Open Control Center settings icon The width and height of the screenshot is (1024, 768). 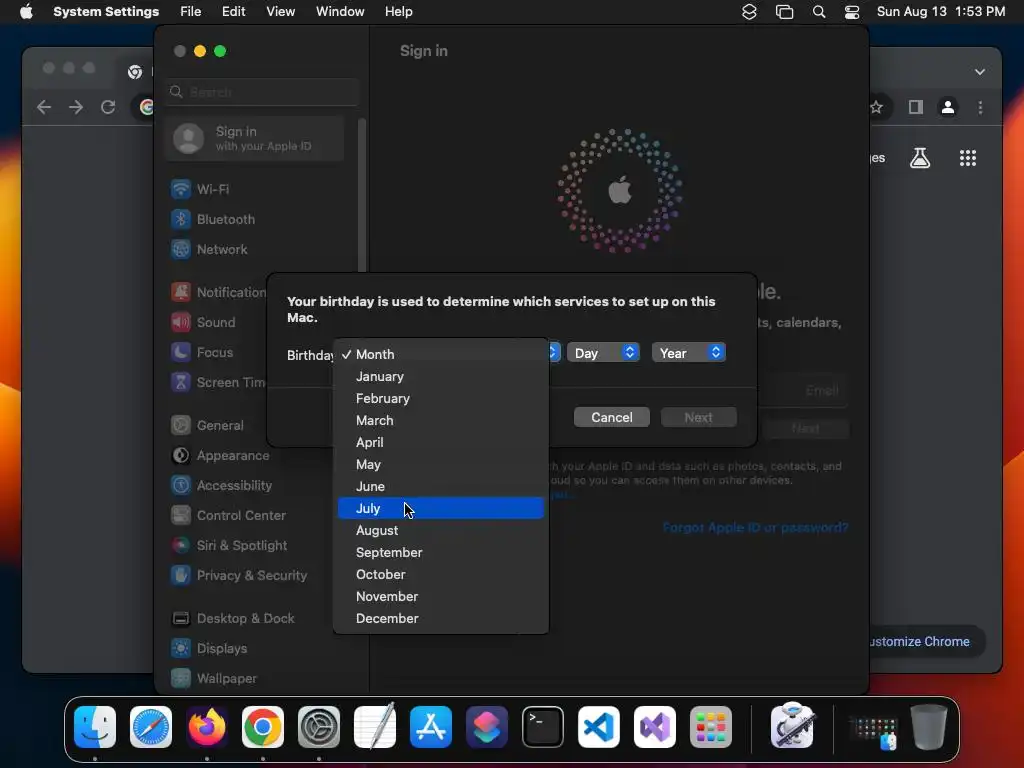pyautogui.click(x=181, y=515)
